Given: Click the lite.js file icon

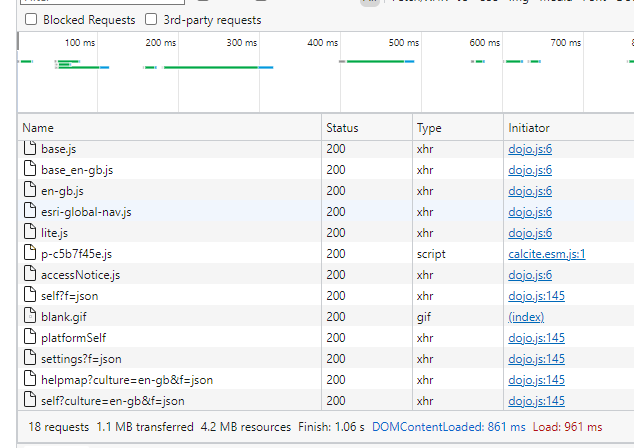Looking at the screenshot, I should [x=29, y=233].
